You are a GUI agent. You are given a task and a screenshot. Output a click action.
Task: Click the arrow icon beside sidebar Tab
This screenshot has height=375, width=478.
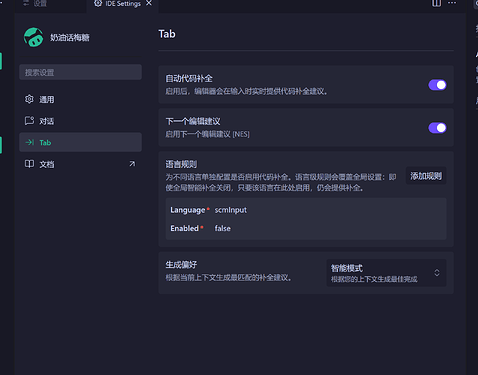pos(30,142)
